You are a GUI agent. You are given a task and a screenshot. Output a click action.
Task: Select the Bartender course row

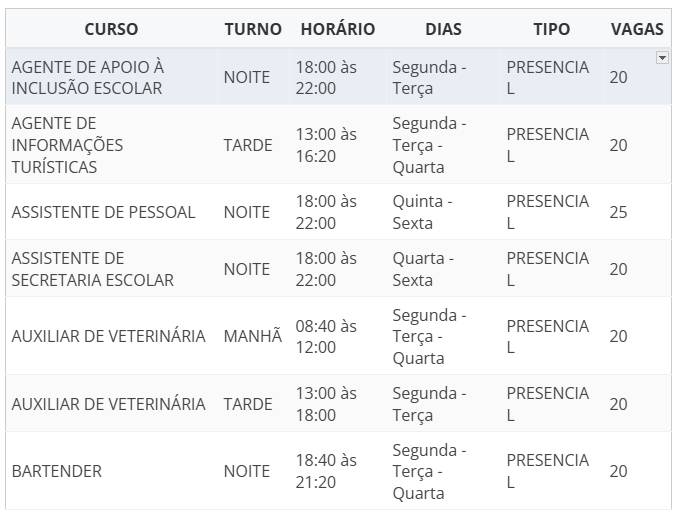coord(338,471)
